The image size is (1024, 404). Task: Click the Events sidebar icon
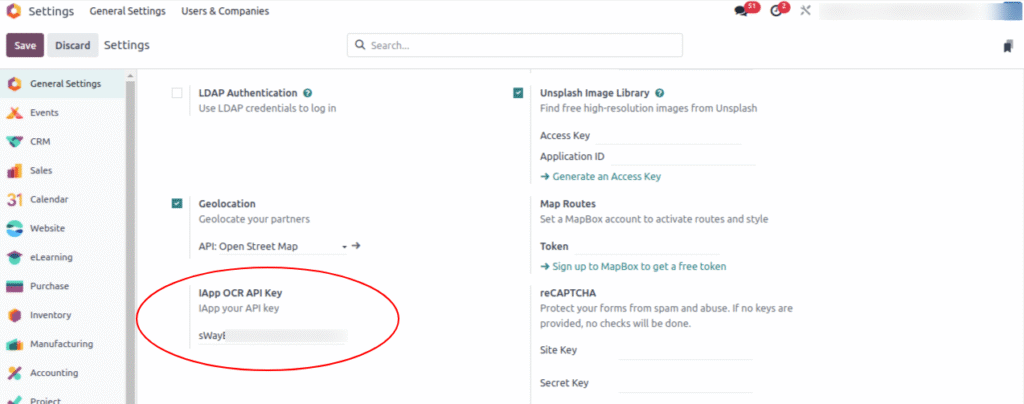click(14, 113)
